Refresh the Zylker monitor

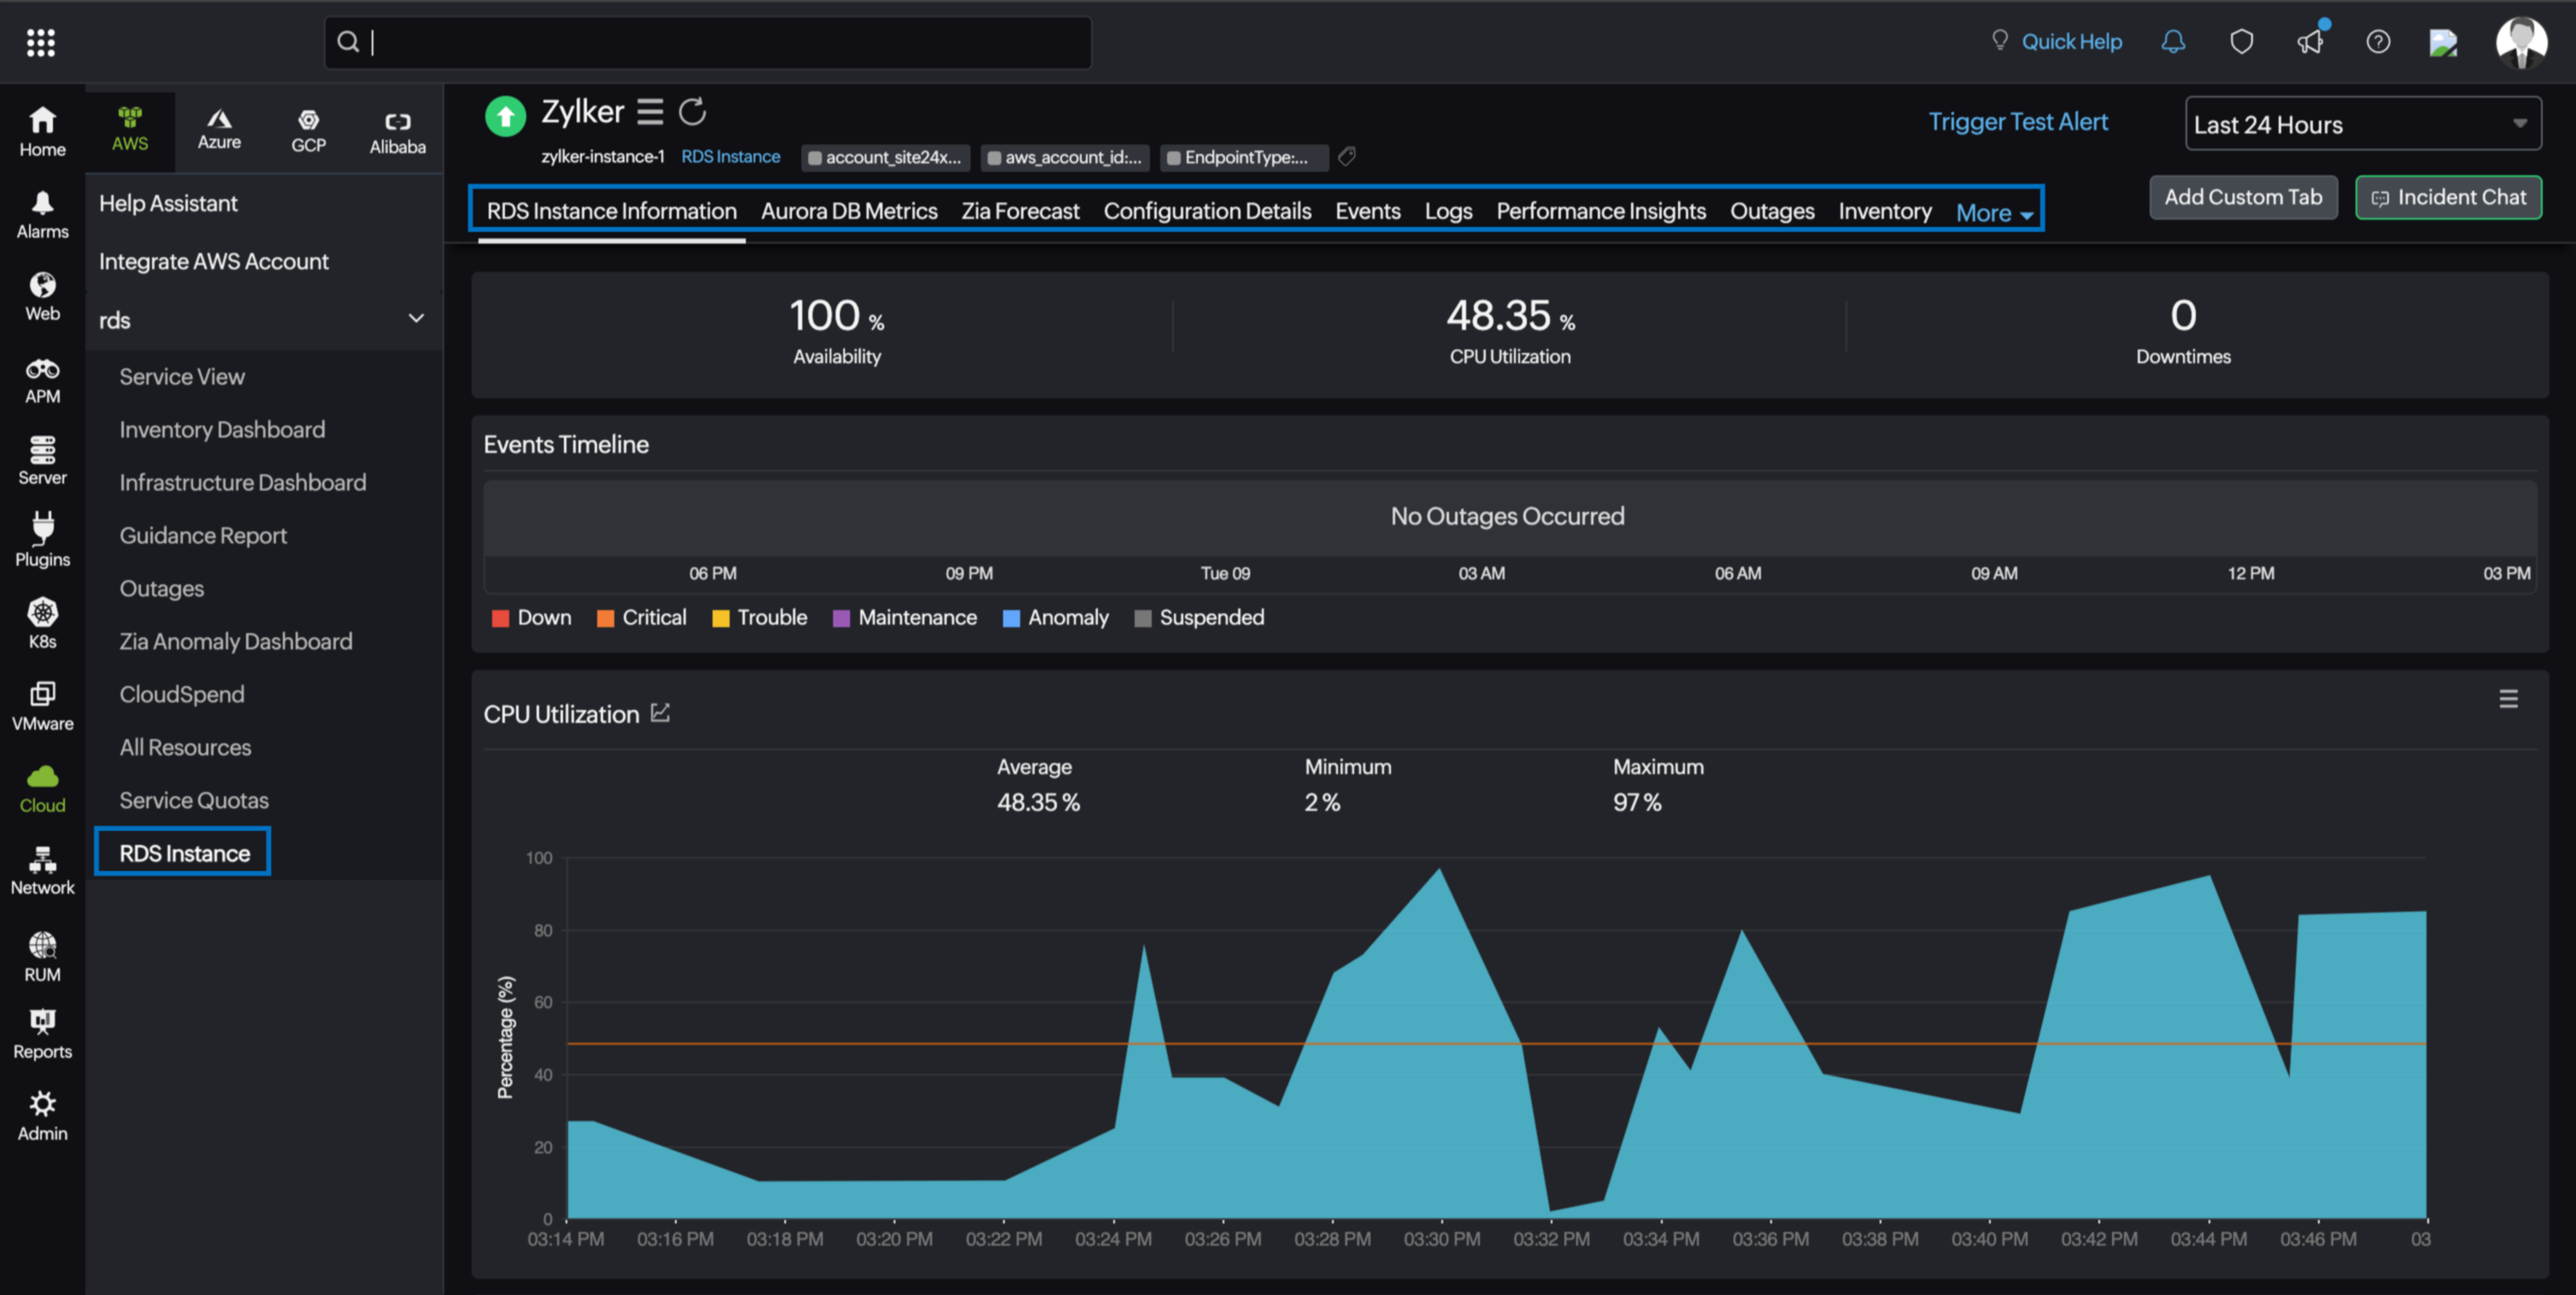pyautogui.click(x=692, y=112)
